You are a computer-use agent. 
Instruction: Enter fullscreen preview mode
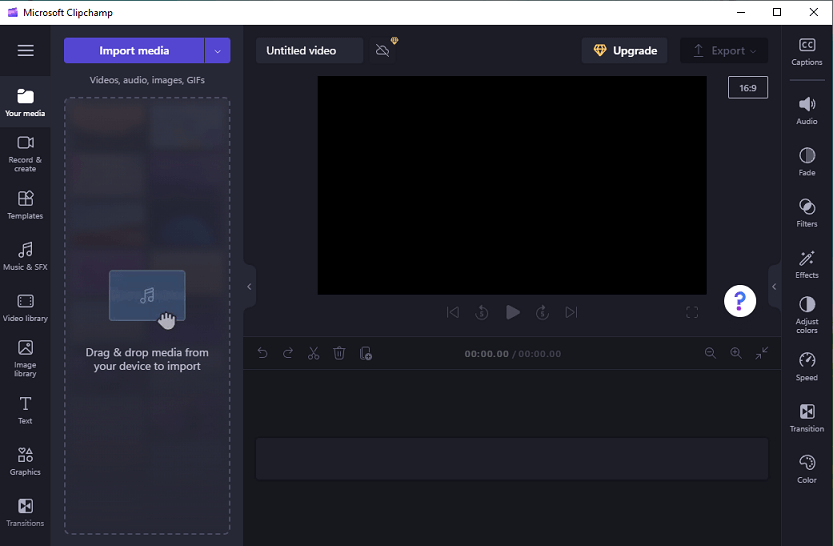tap(692, 312)
